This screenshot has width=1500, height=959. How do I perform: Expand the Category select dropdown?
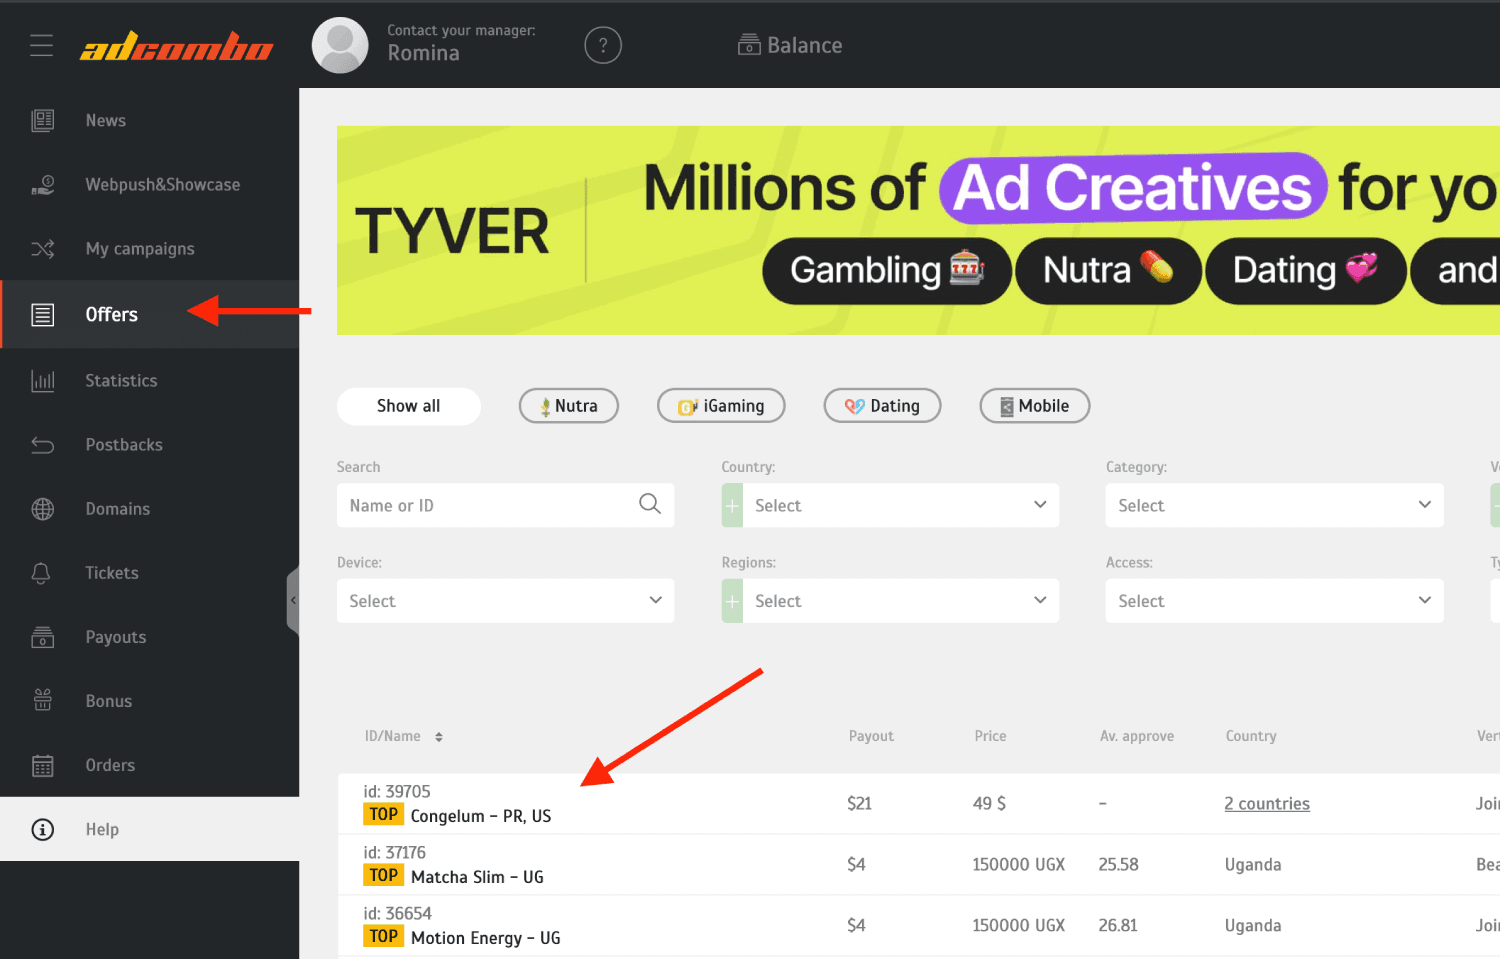point(1274,506)
